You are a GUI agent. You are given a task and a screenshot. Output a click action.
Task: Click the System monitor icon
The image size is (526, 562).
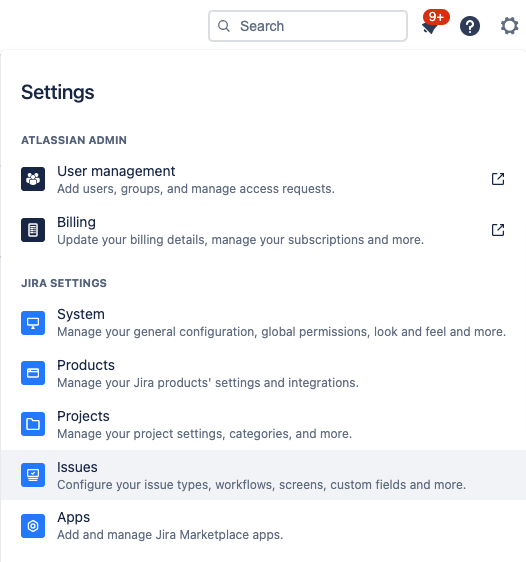point(33,323)
